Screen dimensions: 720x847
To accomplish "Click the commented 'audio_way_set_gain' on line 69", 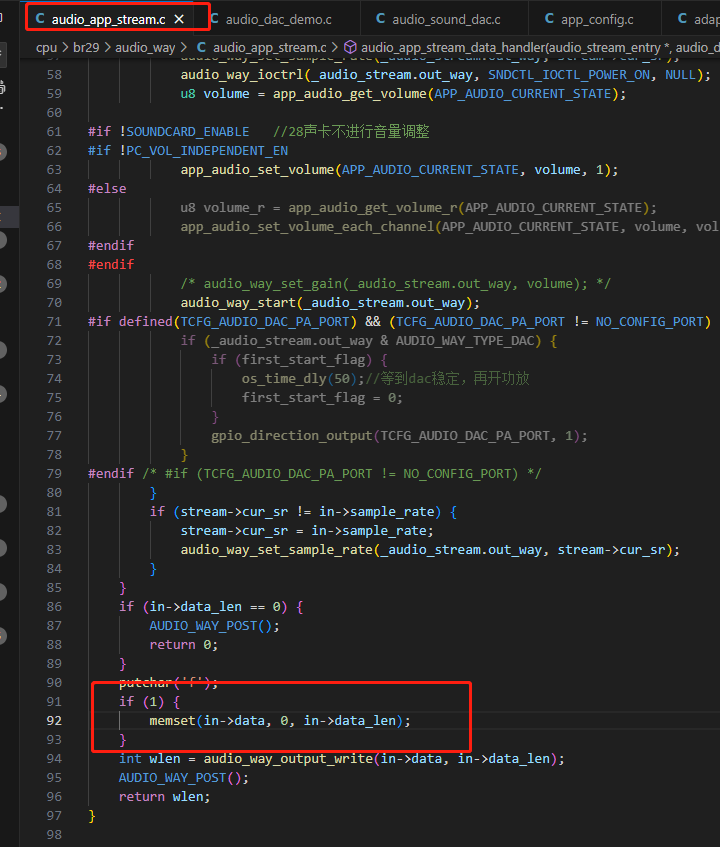I will click(273, 284).
